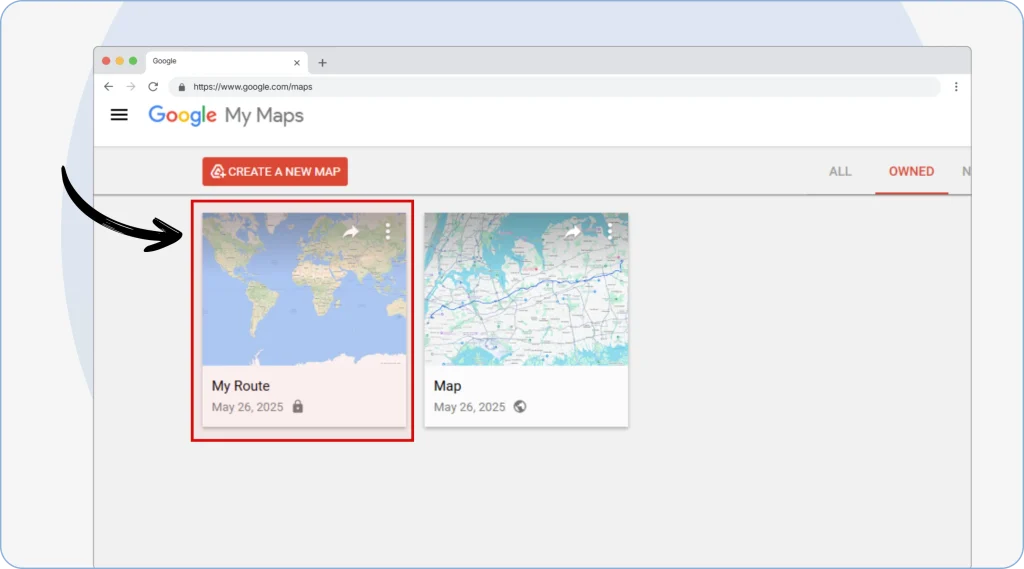Go back with the browser back arrow

(x=108, y=86)
